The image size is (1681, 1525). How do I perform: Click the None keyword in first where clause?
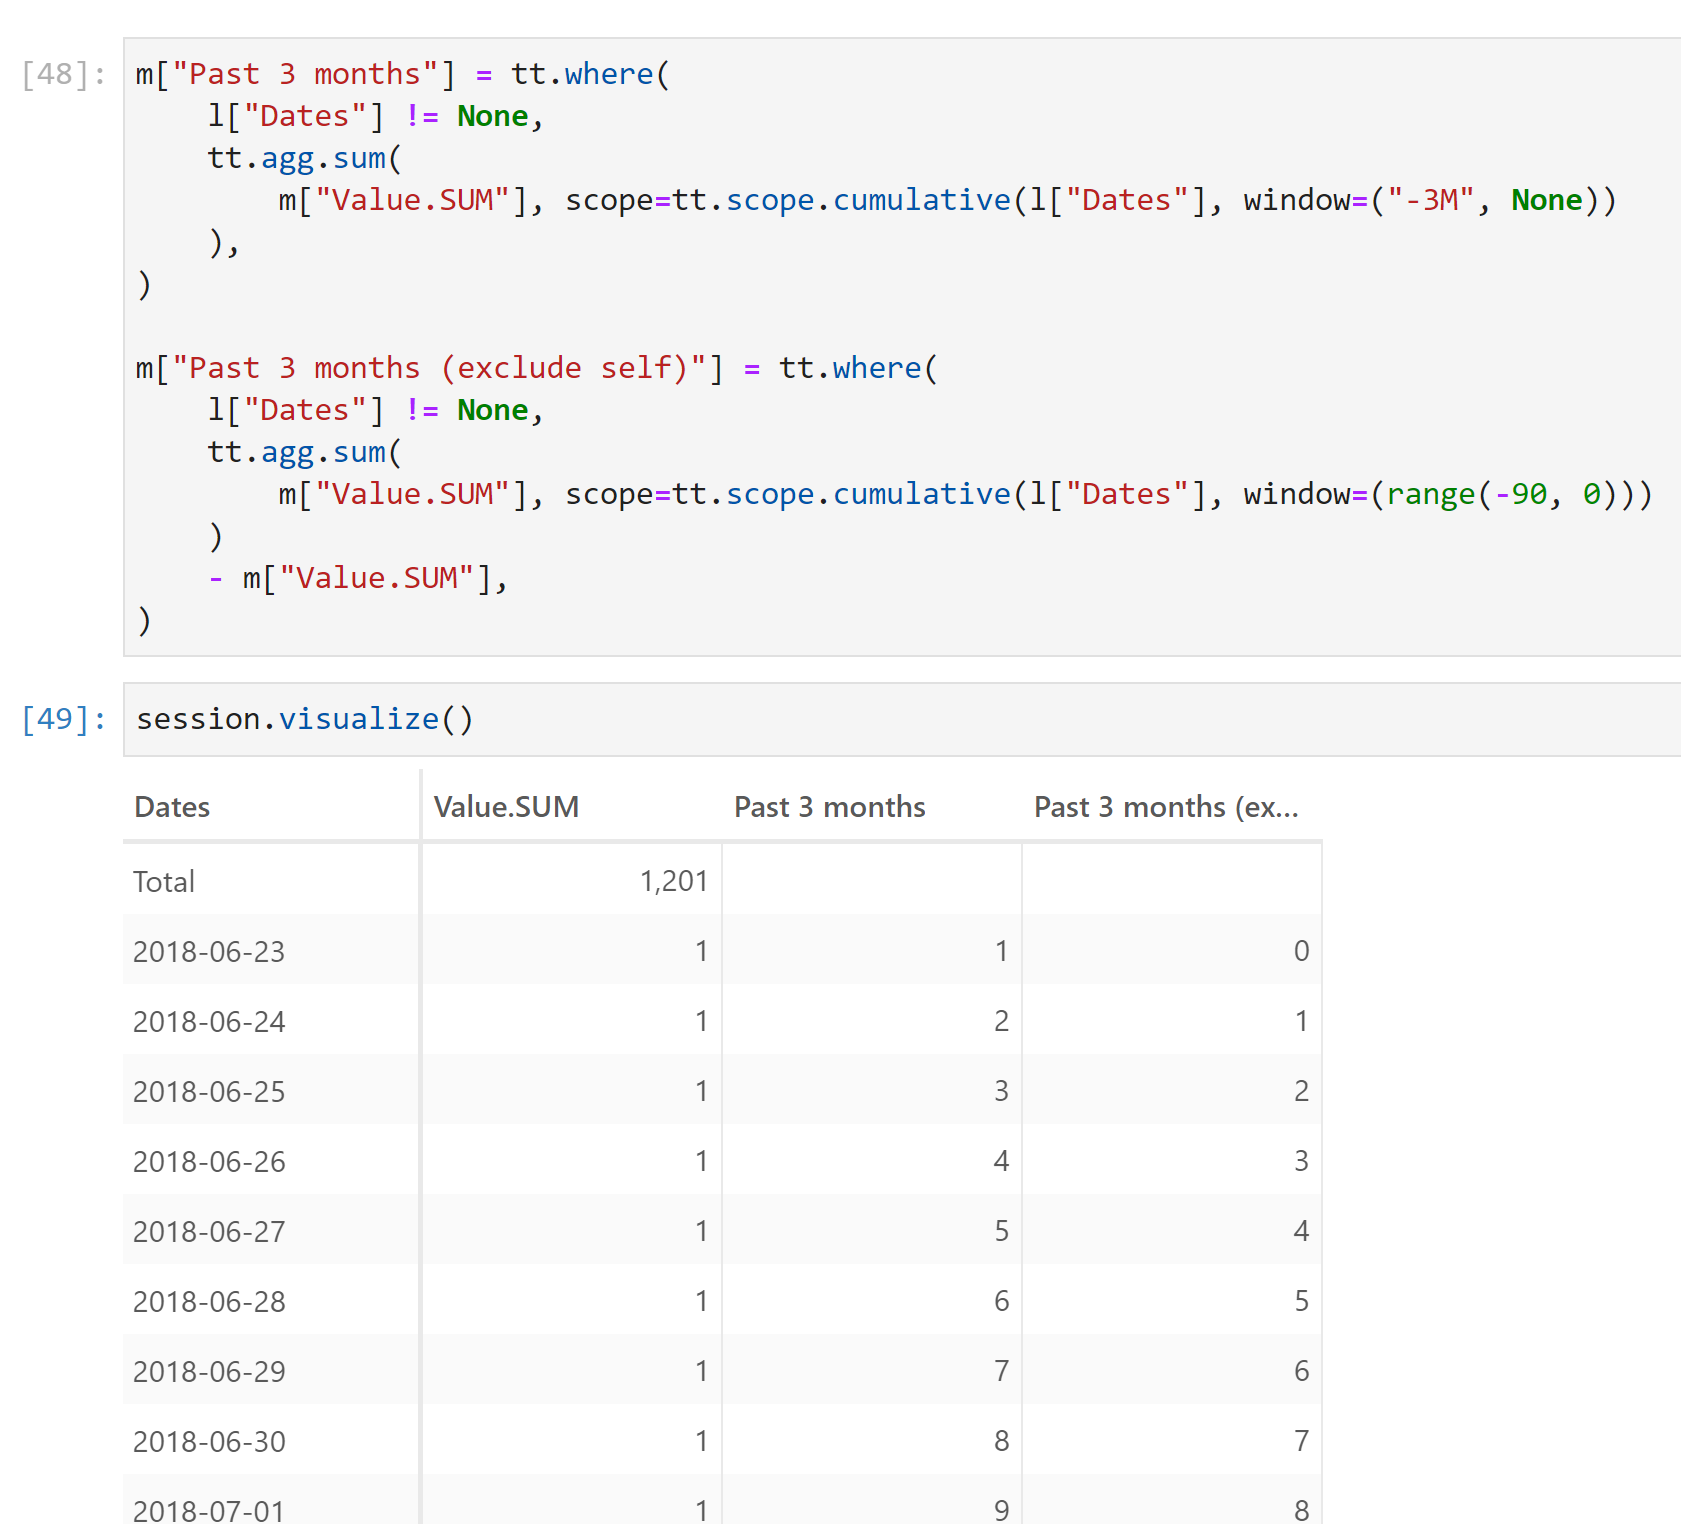pos(492,115)
